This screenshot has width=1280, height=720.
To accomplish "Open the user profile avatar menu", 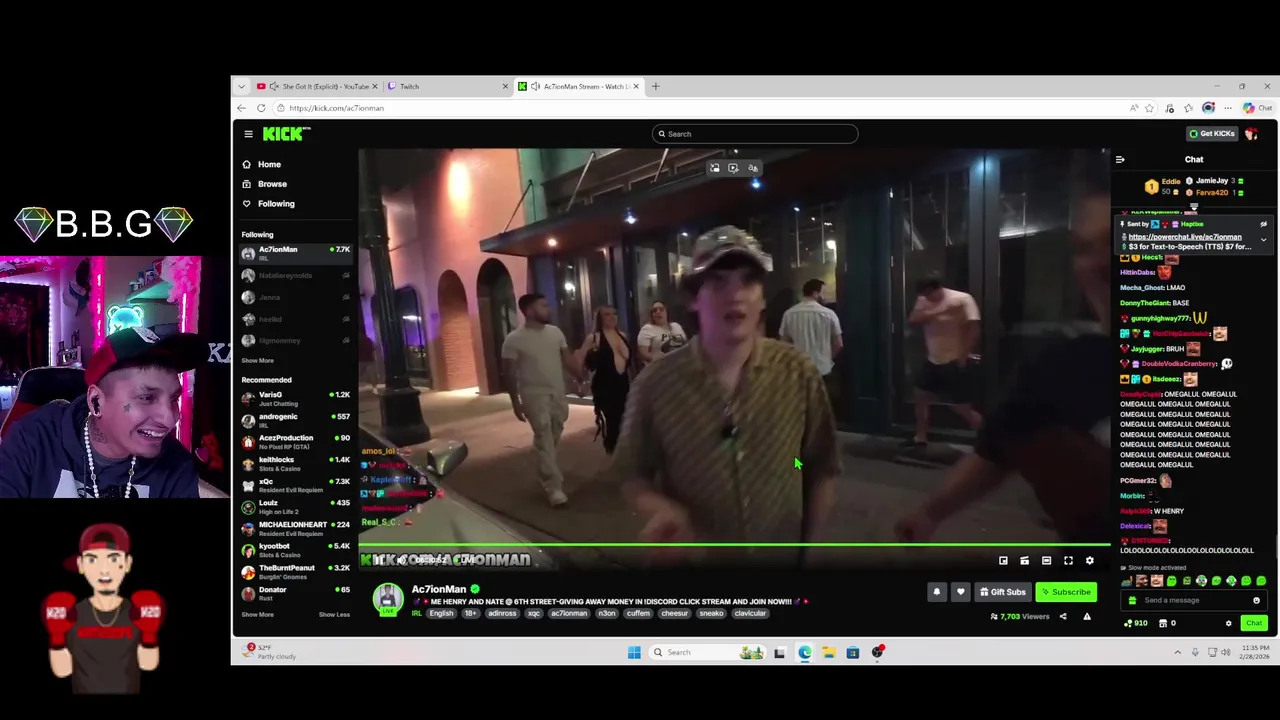I will point(1252,134).
